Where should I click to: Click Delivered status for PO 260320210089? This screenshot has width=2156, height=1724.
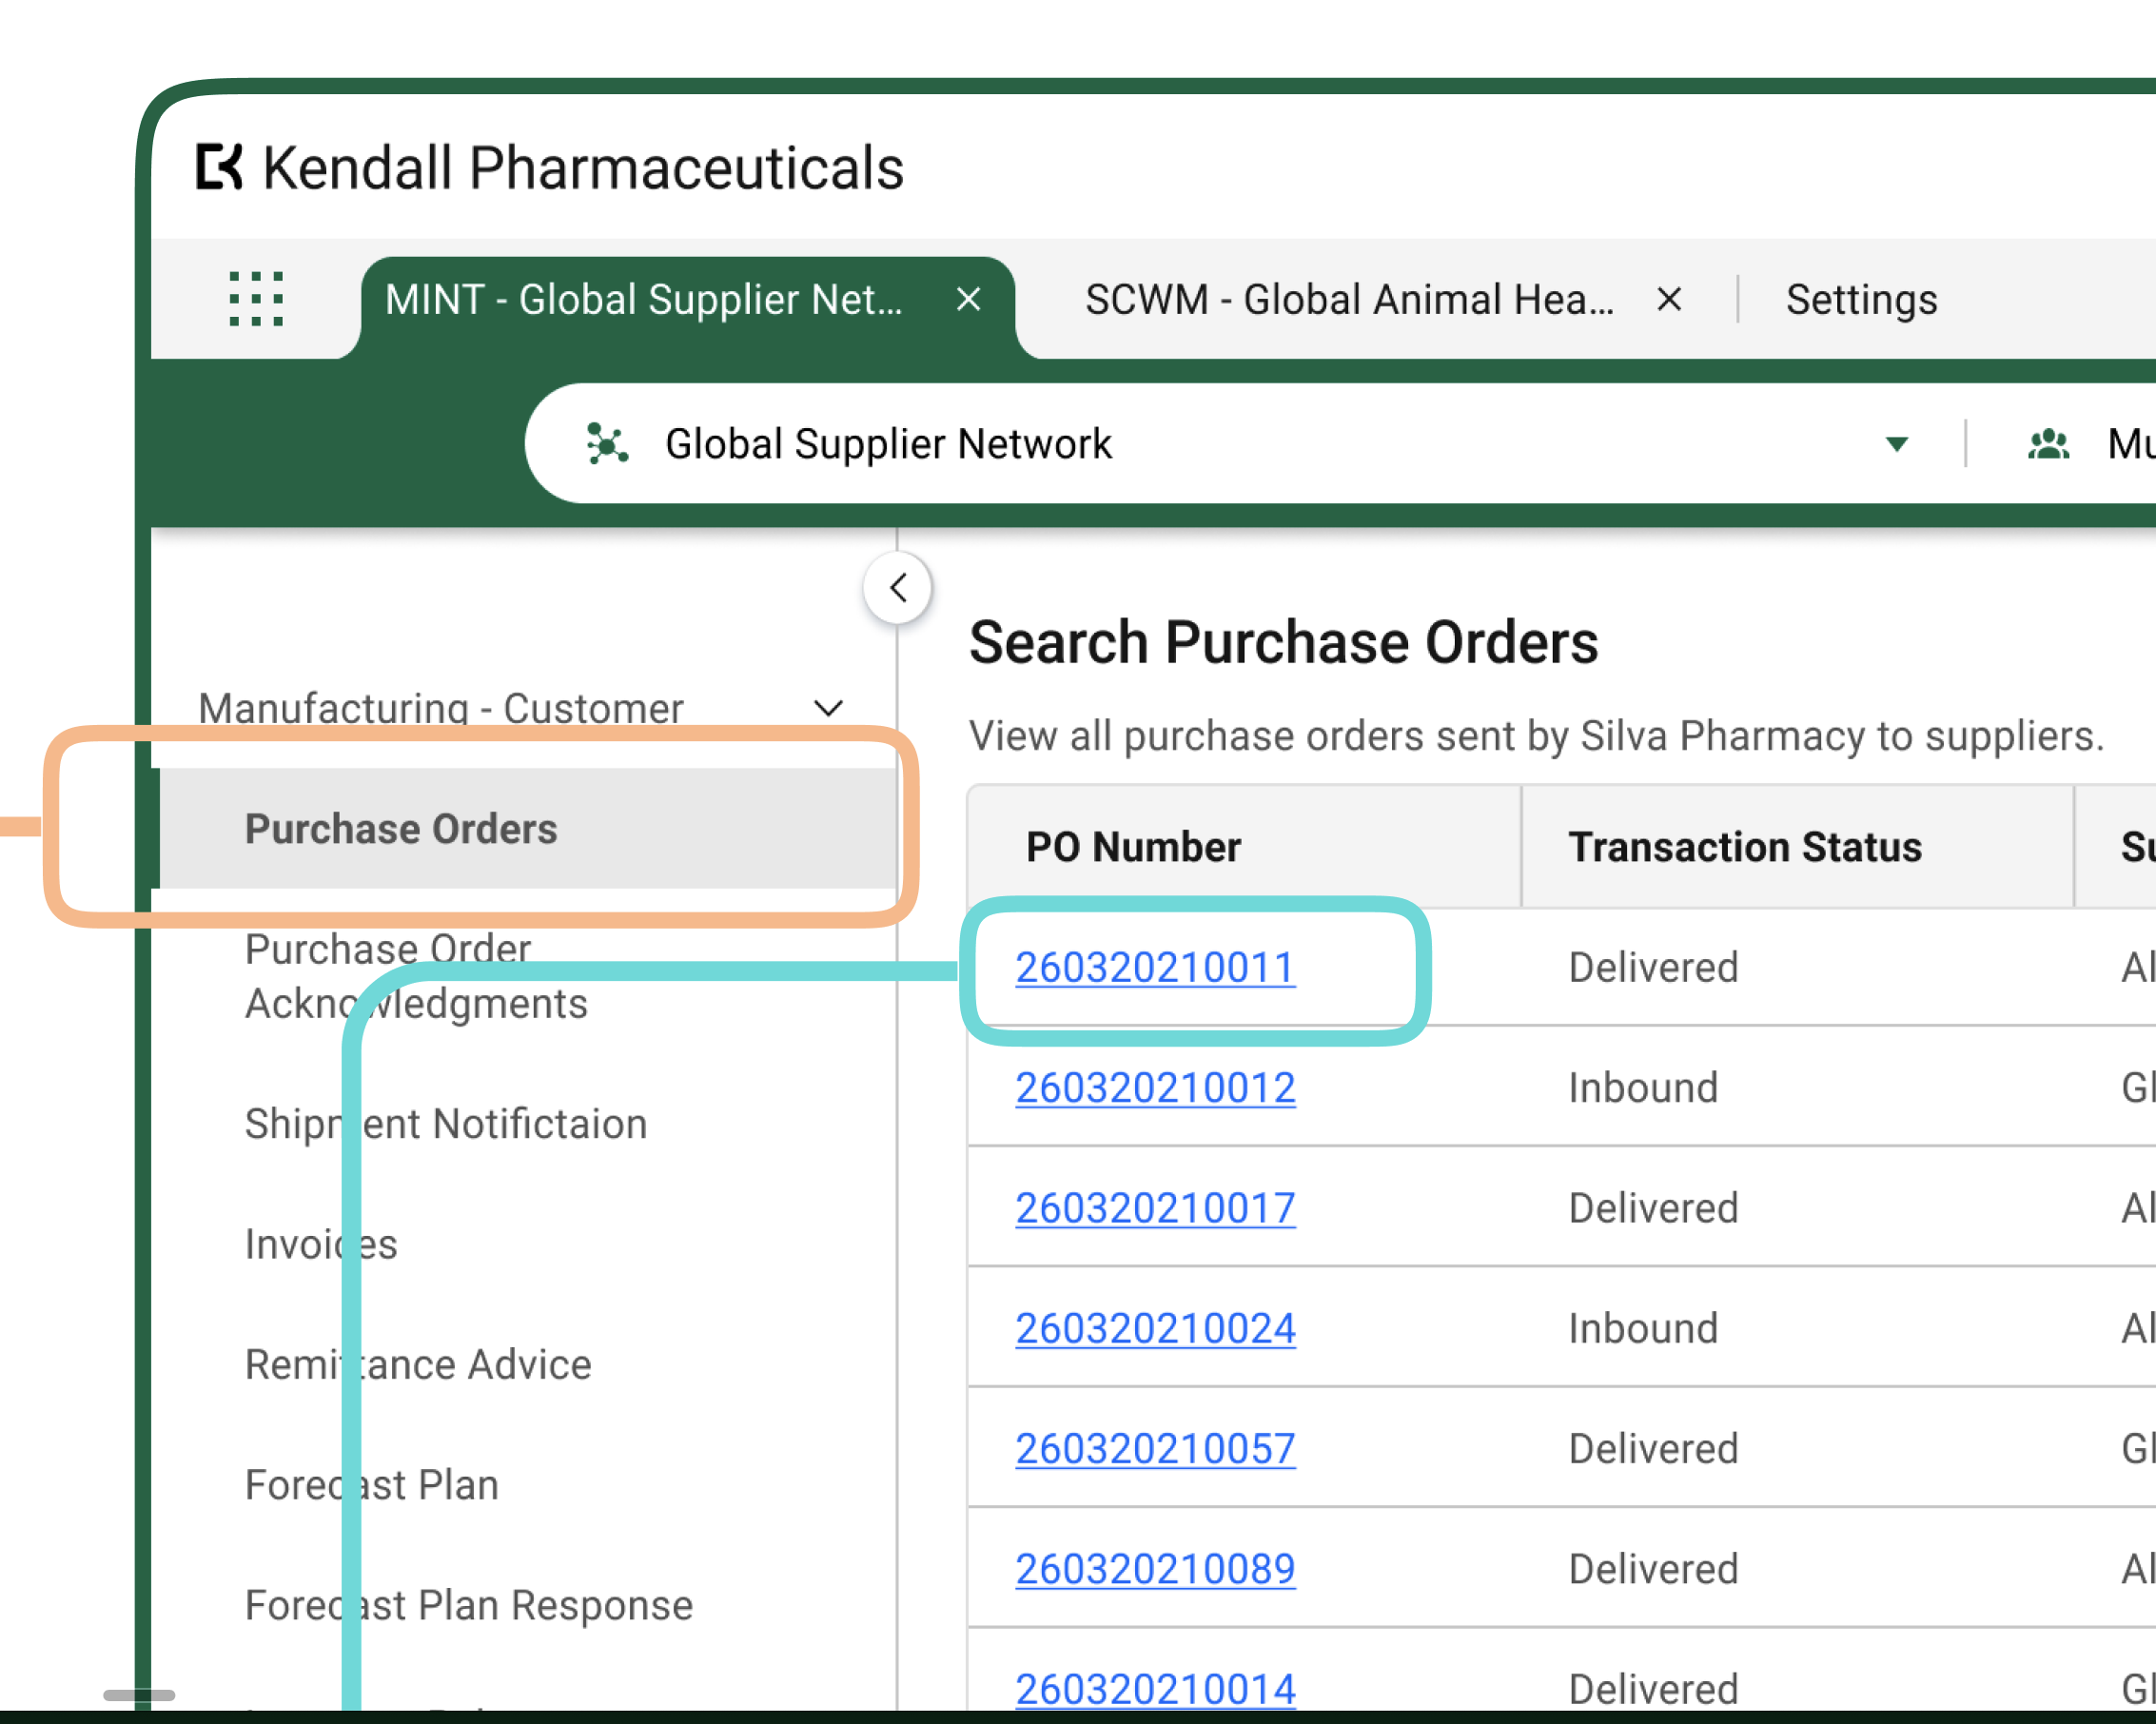(x=1652, y=1568)
